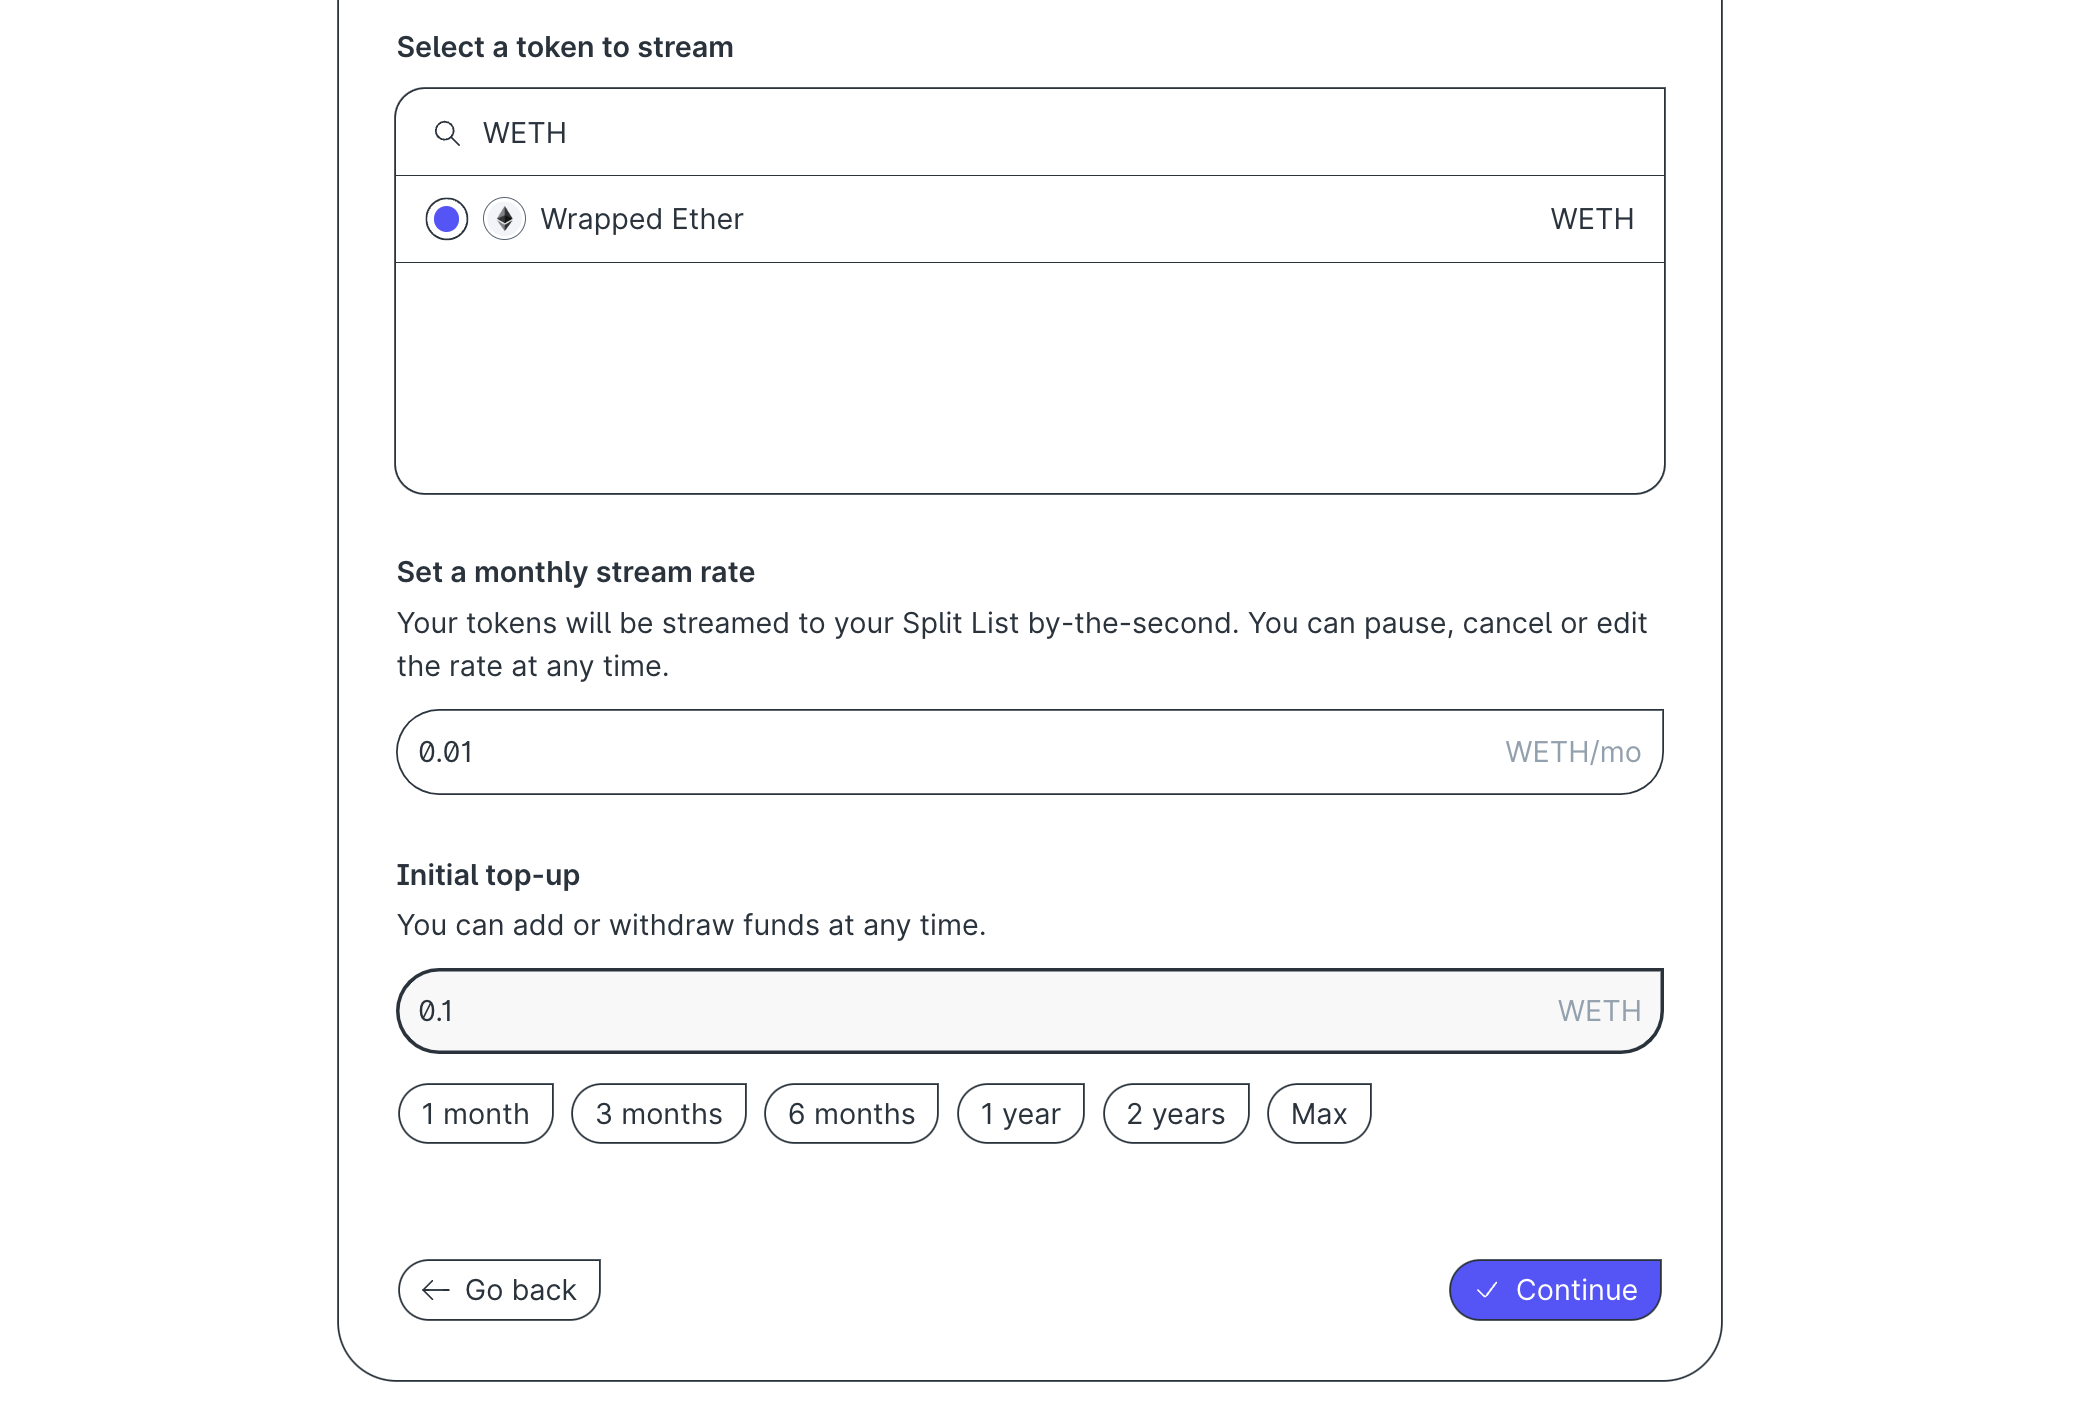Click the WETH/mo unit label
The height and width of the screenshot is (1412, 2080).
(1573, 752)
